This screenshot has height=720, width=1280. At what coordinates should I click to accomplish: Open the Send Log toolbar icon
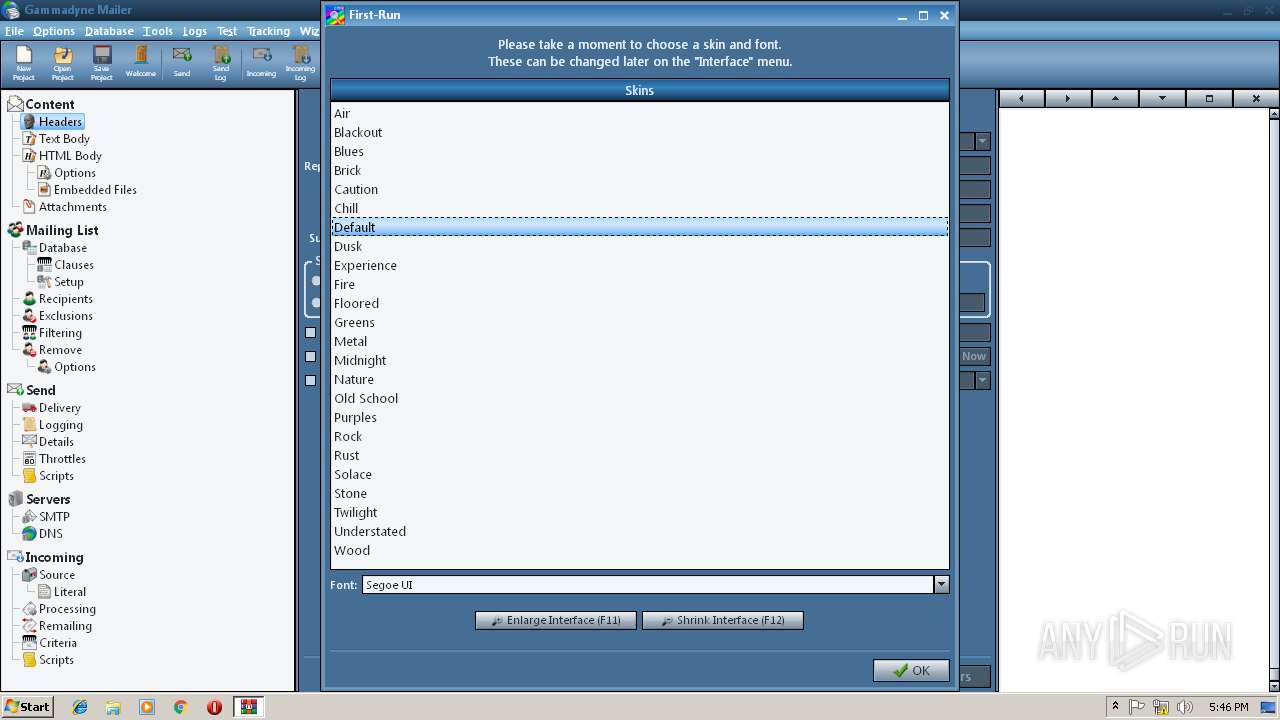pyautogui.click(x=221, y=63)
